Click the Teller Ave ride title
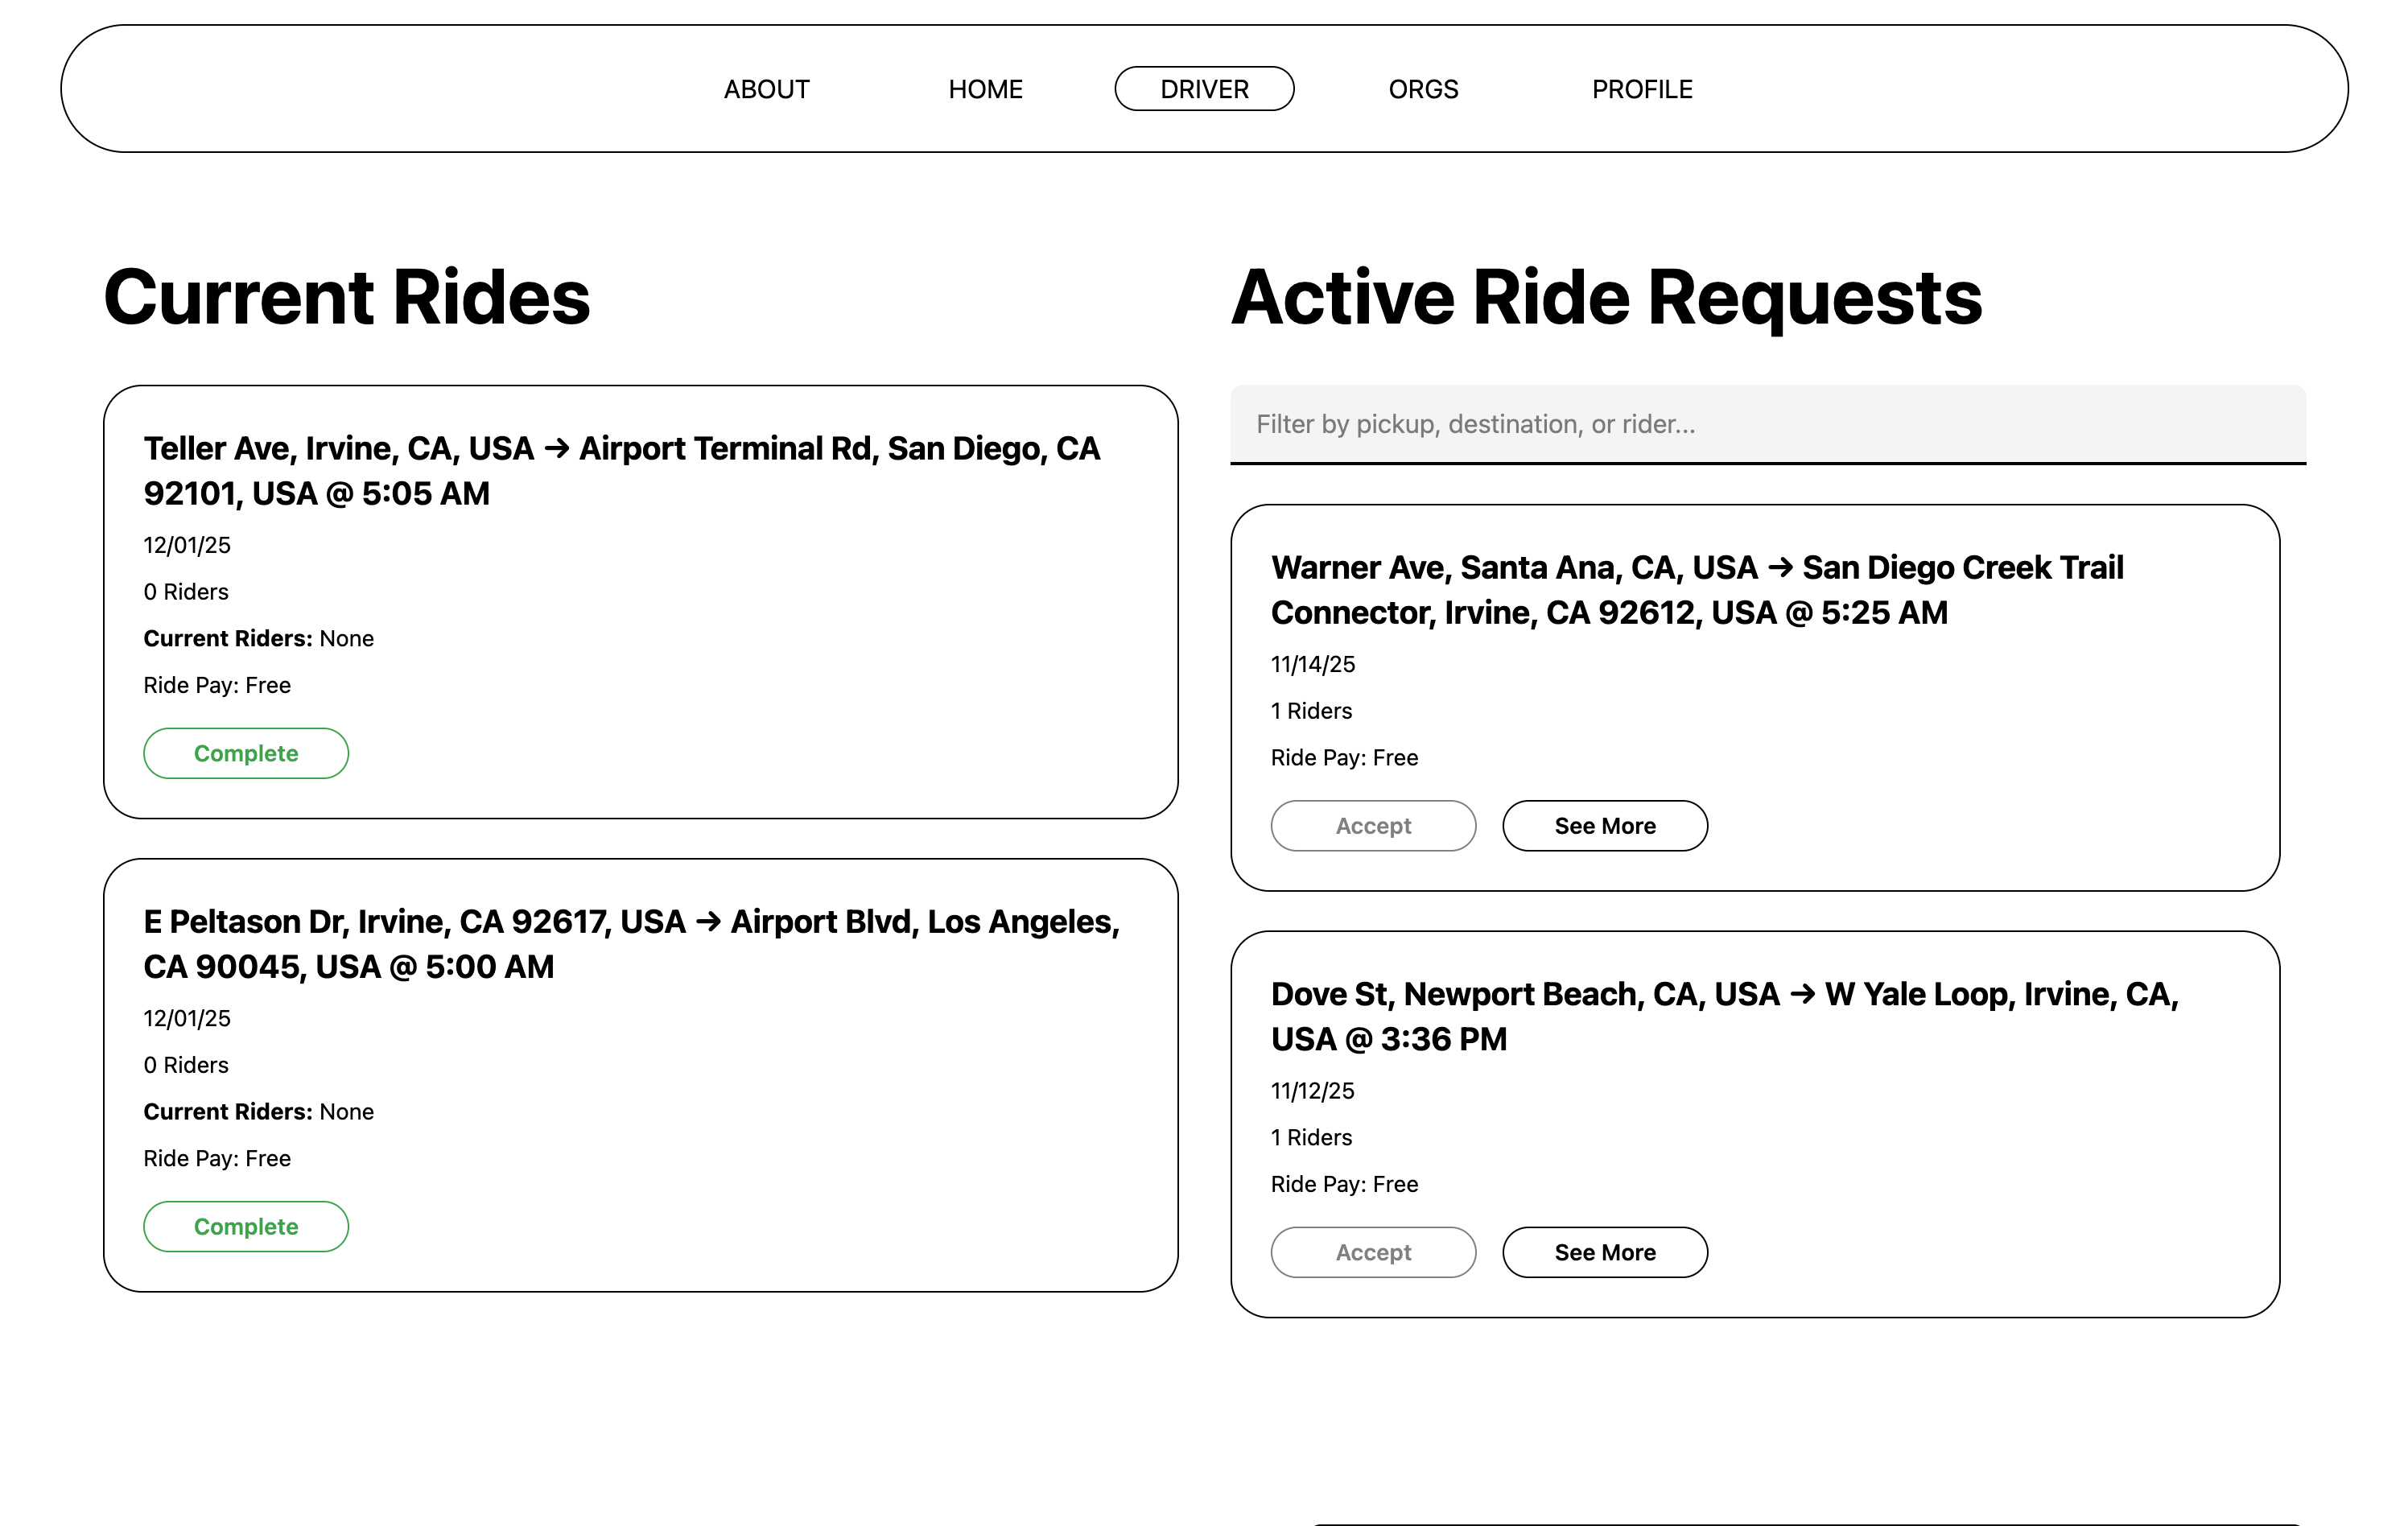Screen dimensions: 2408x1526 pyautogui.click(x=621, y=471)
